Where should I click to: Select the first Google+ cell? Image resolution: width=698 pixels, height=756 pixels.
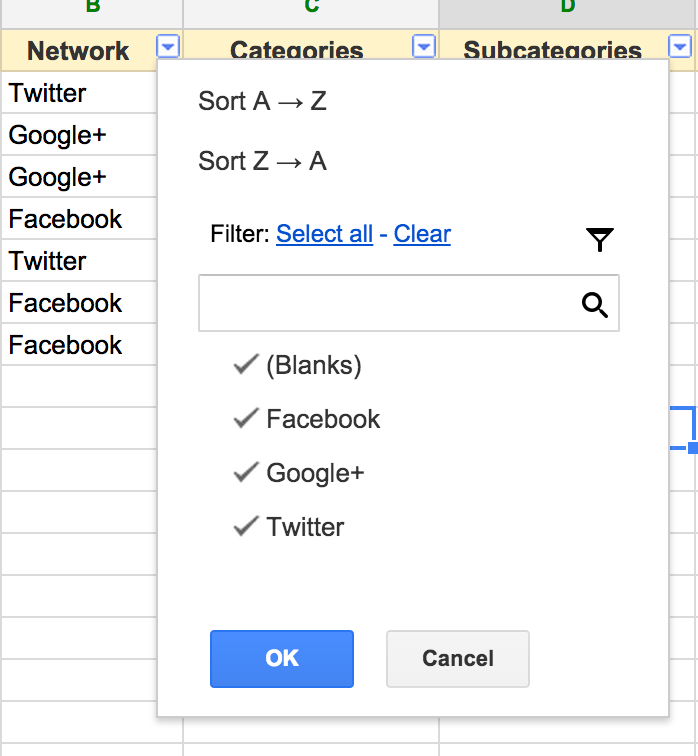point(57,135)
